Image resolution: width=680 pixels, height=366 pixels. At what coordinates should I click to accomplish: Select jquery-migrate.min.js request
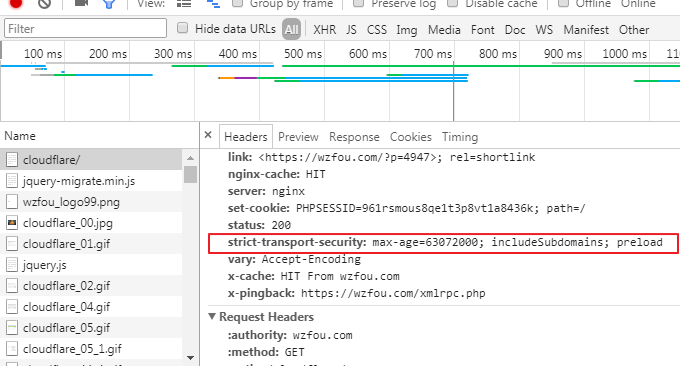(91, 180)
